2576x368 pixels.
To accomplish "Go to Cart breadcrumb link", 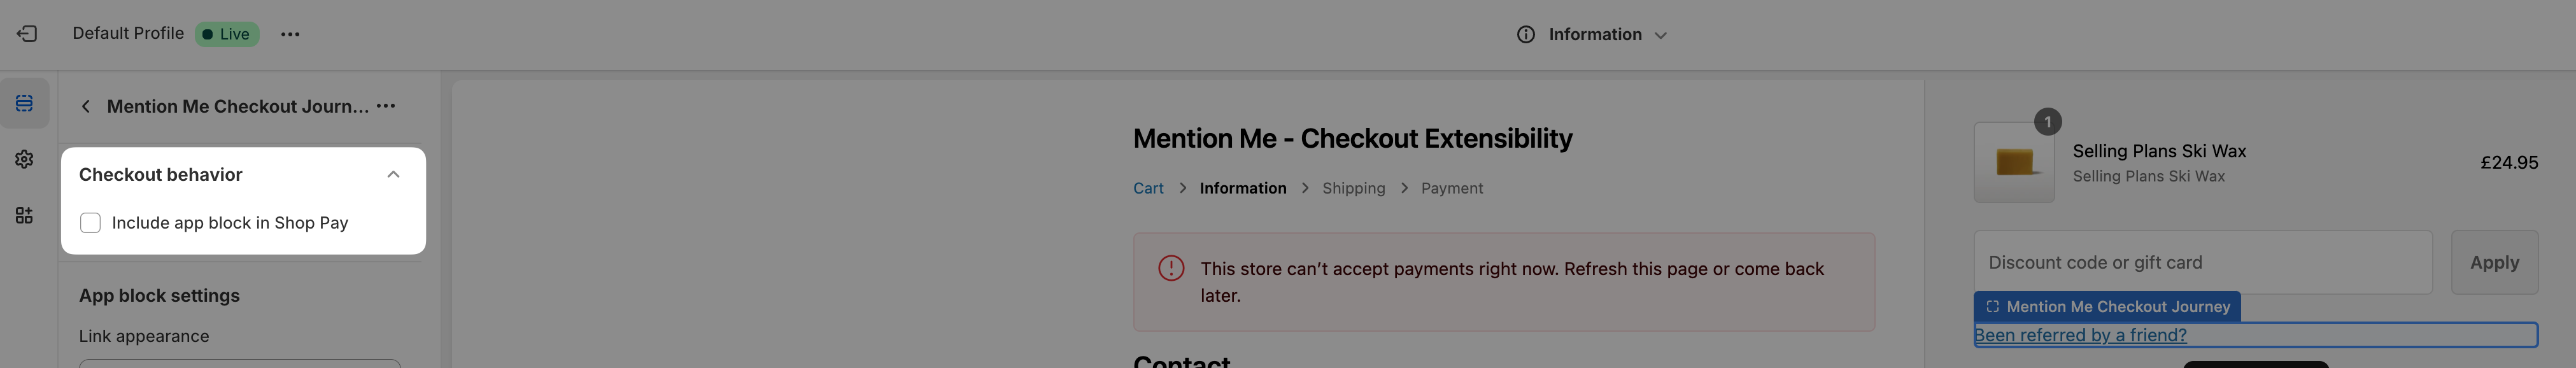I will coord(1148,188).
